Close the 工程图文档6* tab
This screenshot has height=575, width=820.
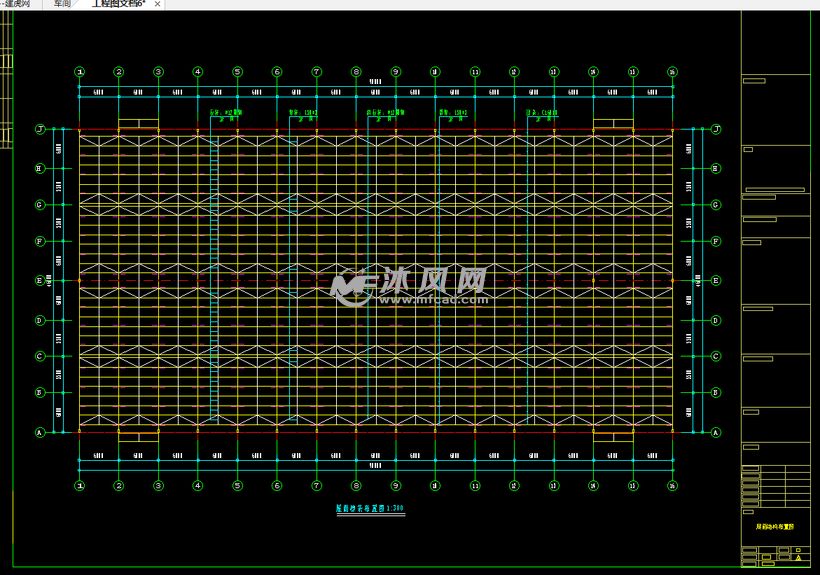157,5
